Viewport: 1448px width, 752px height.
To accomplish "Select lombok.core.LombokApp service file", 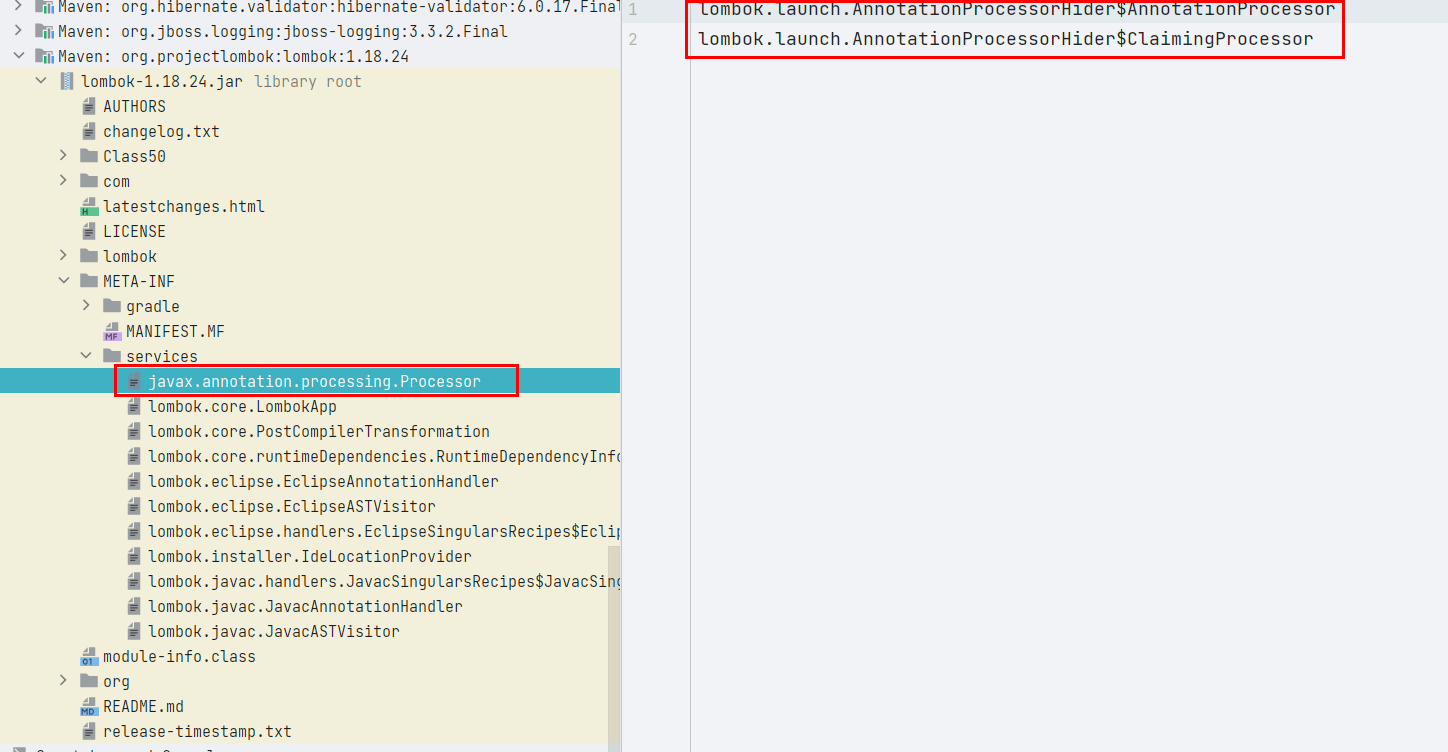I will point(242,406).
